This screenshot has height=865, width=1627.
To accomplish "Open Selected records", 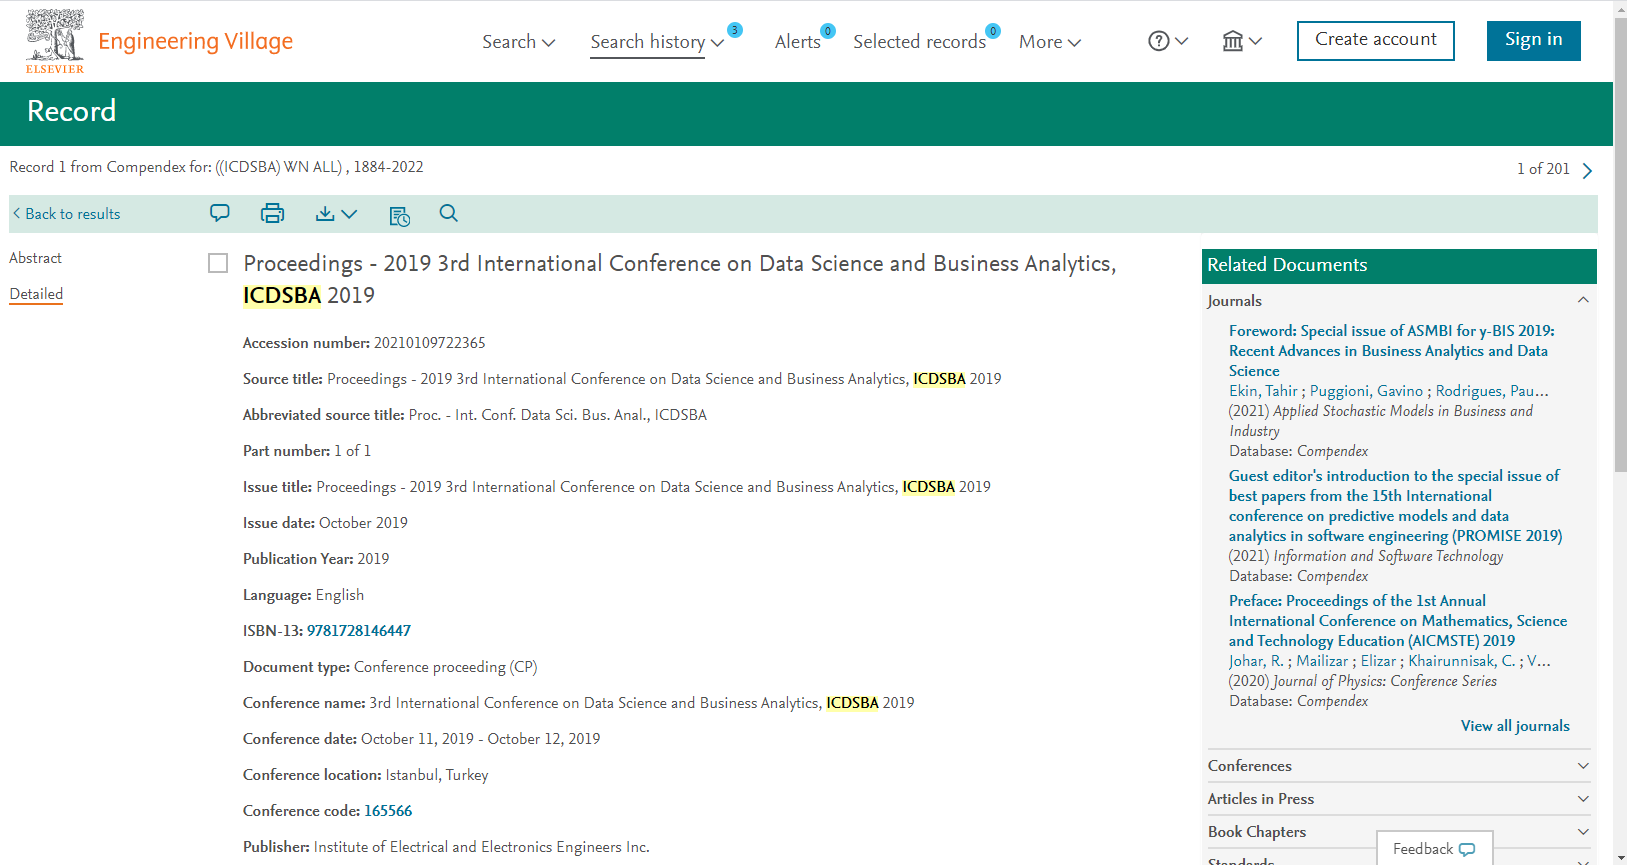I will point(919,42).
